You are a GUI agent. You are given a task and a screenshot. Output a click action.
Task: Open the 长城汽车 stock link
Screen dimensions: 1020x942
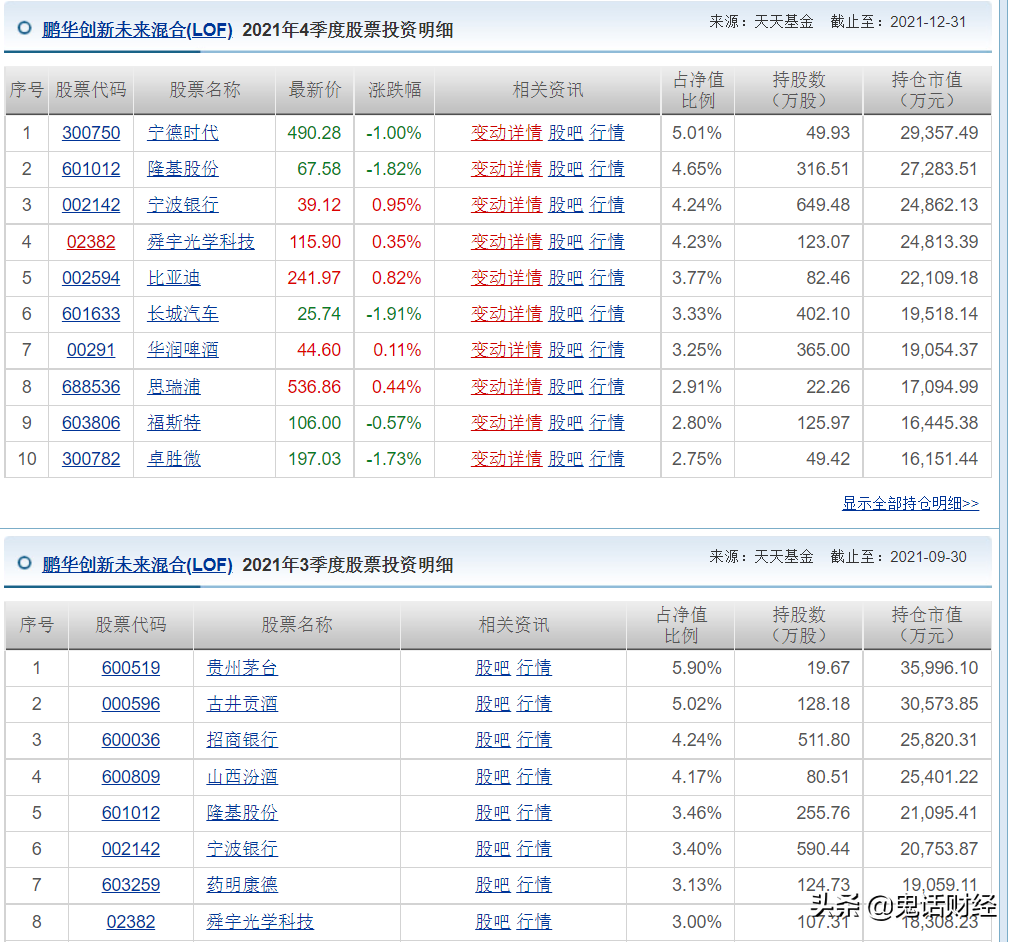[183, 314]
